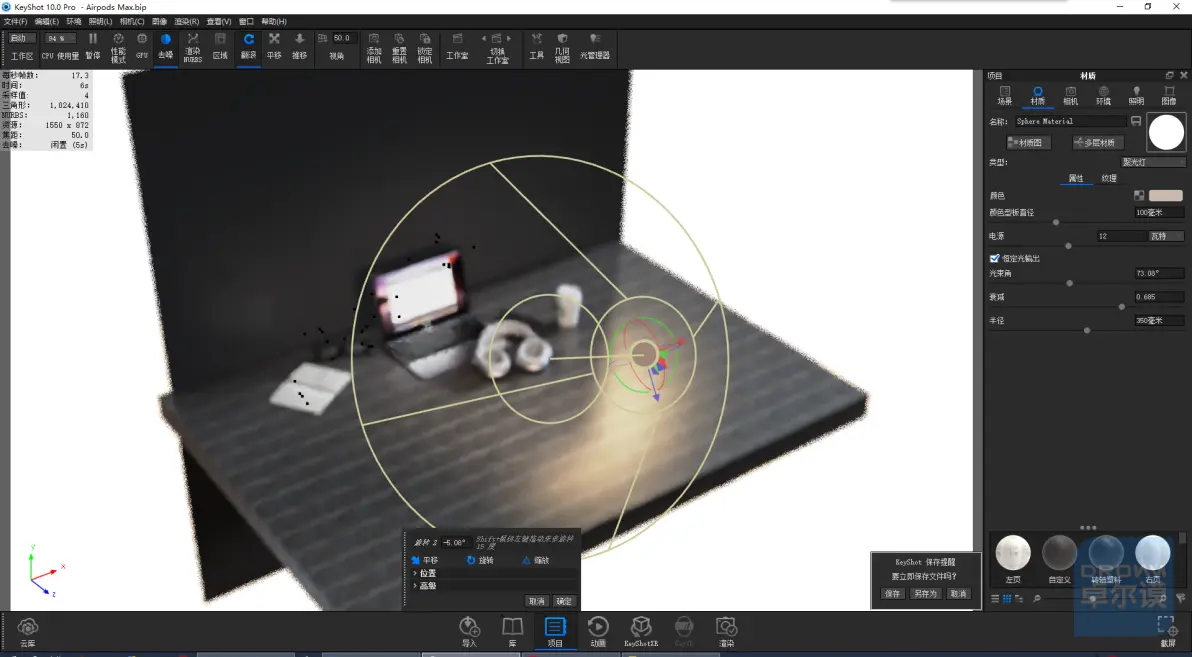This screenshot has width=1192, height=657.
Task: Open the 文件(F) menu
Action: pyautogui.click(x=15, y=21)
